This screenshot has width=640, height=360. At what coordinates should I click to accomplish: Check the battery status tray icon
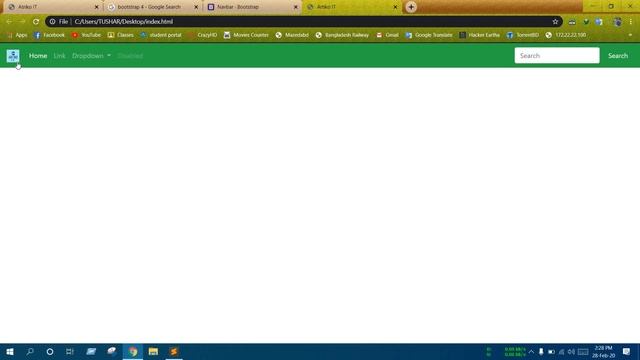551,352
